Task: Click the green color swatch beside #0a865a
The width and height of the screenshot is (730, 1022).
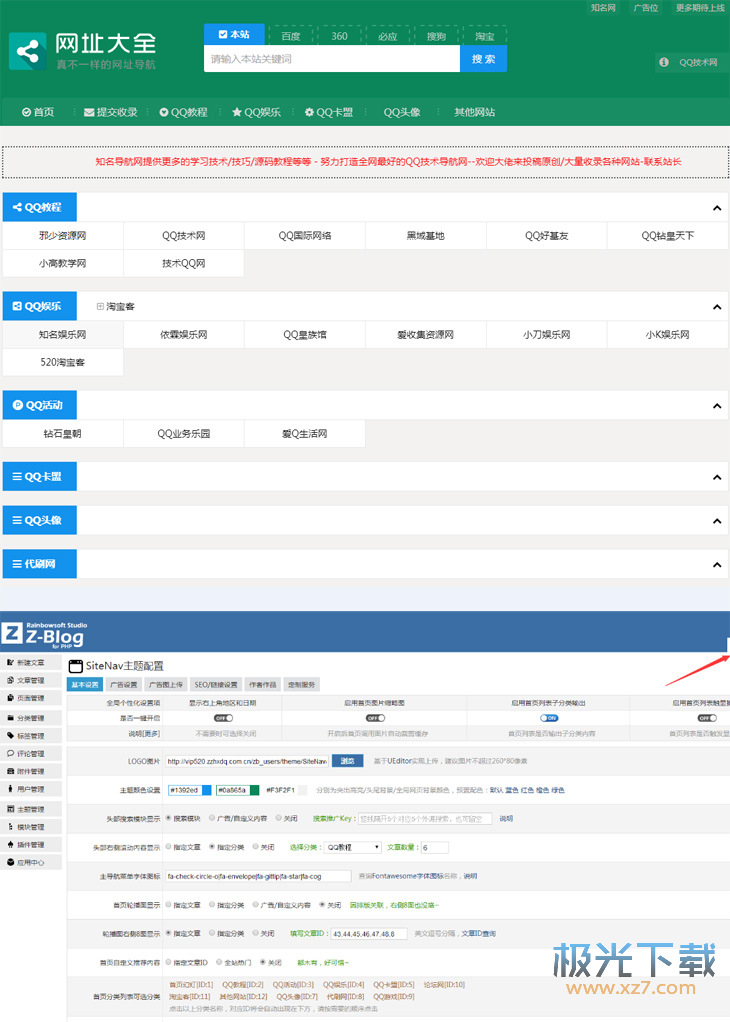Action: coord(254,790)
